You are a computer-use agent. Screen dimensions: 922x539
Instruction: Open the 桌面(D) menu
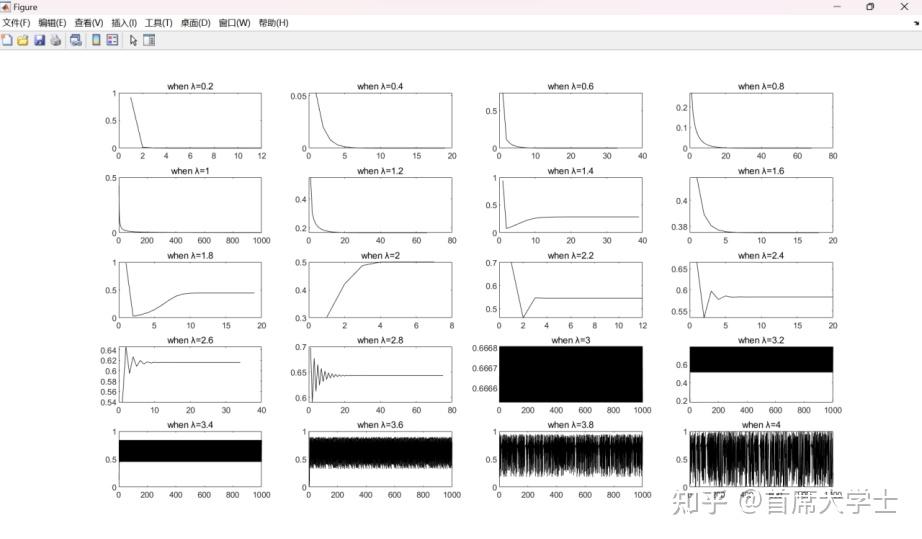[195, 23]
